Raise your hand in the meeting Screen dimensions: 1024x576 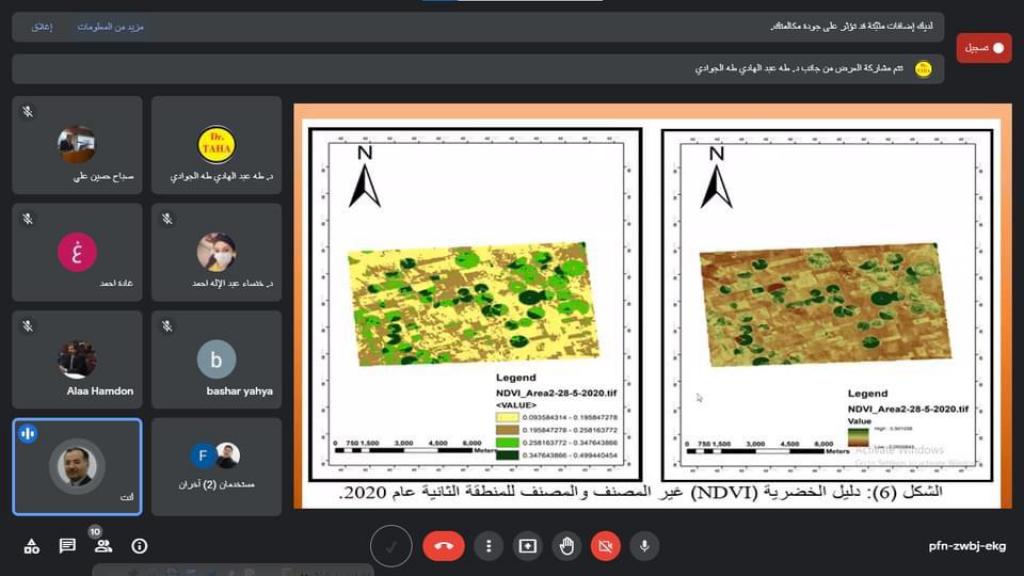pyautogui.click(x=566, y=546)
